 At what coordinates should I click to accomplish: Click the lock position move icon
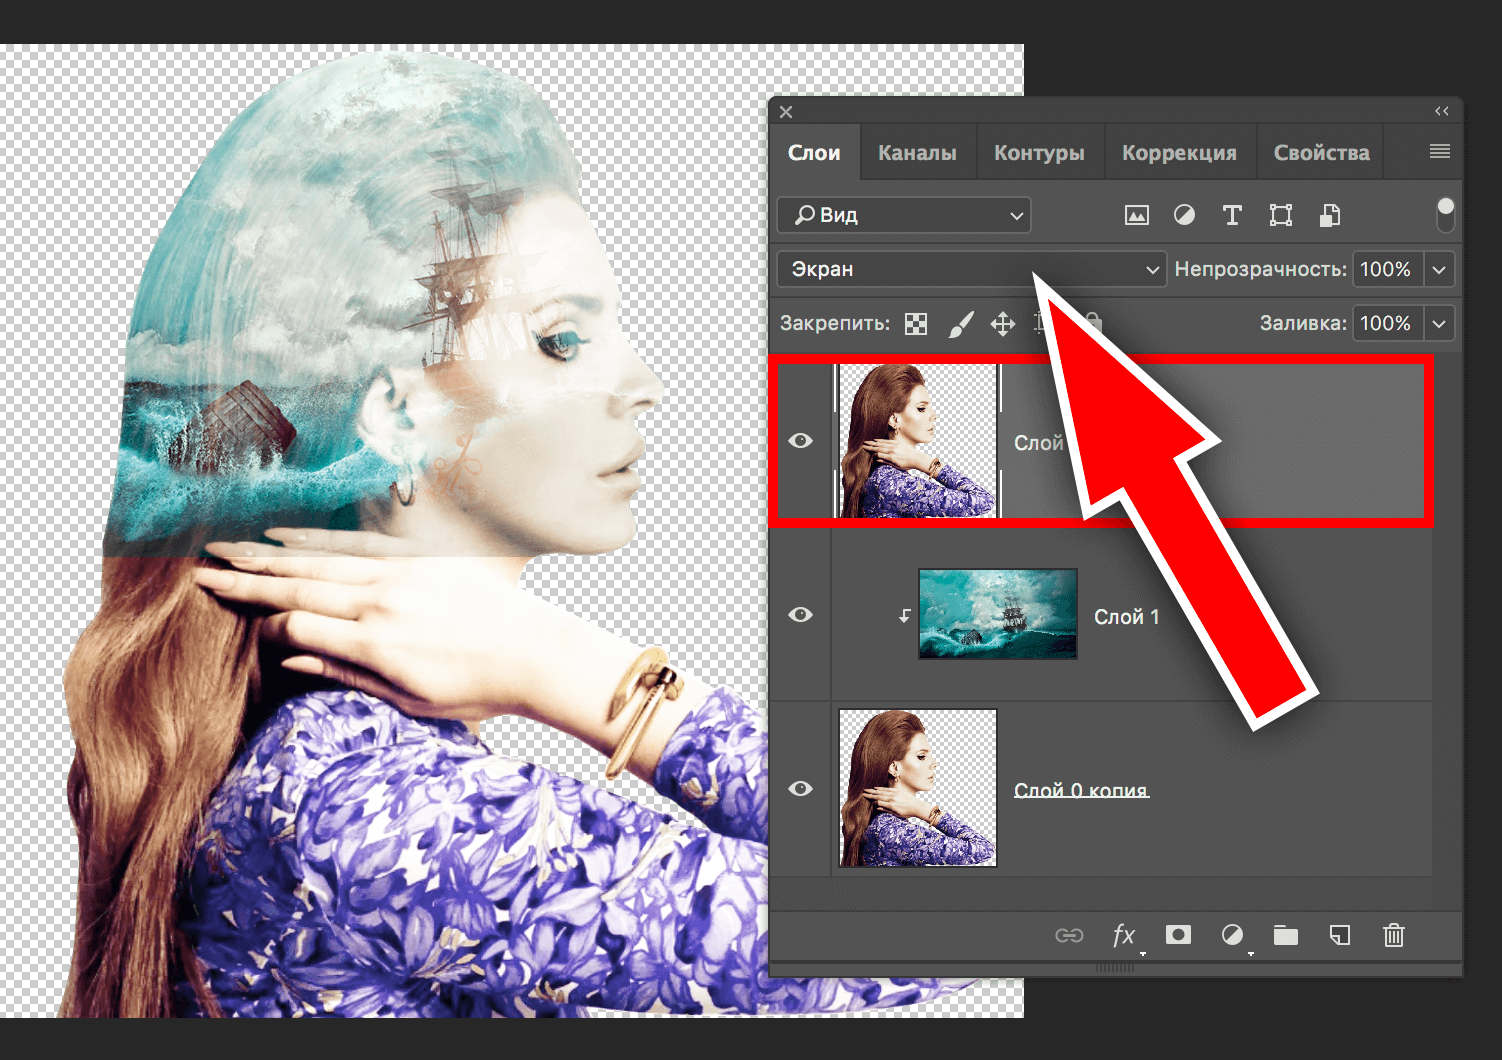pos(1002,324)
